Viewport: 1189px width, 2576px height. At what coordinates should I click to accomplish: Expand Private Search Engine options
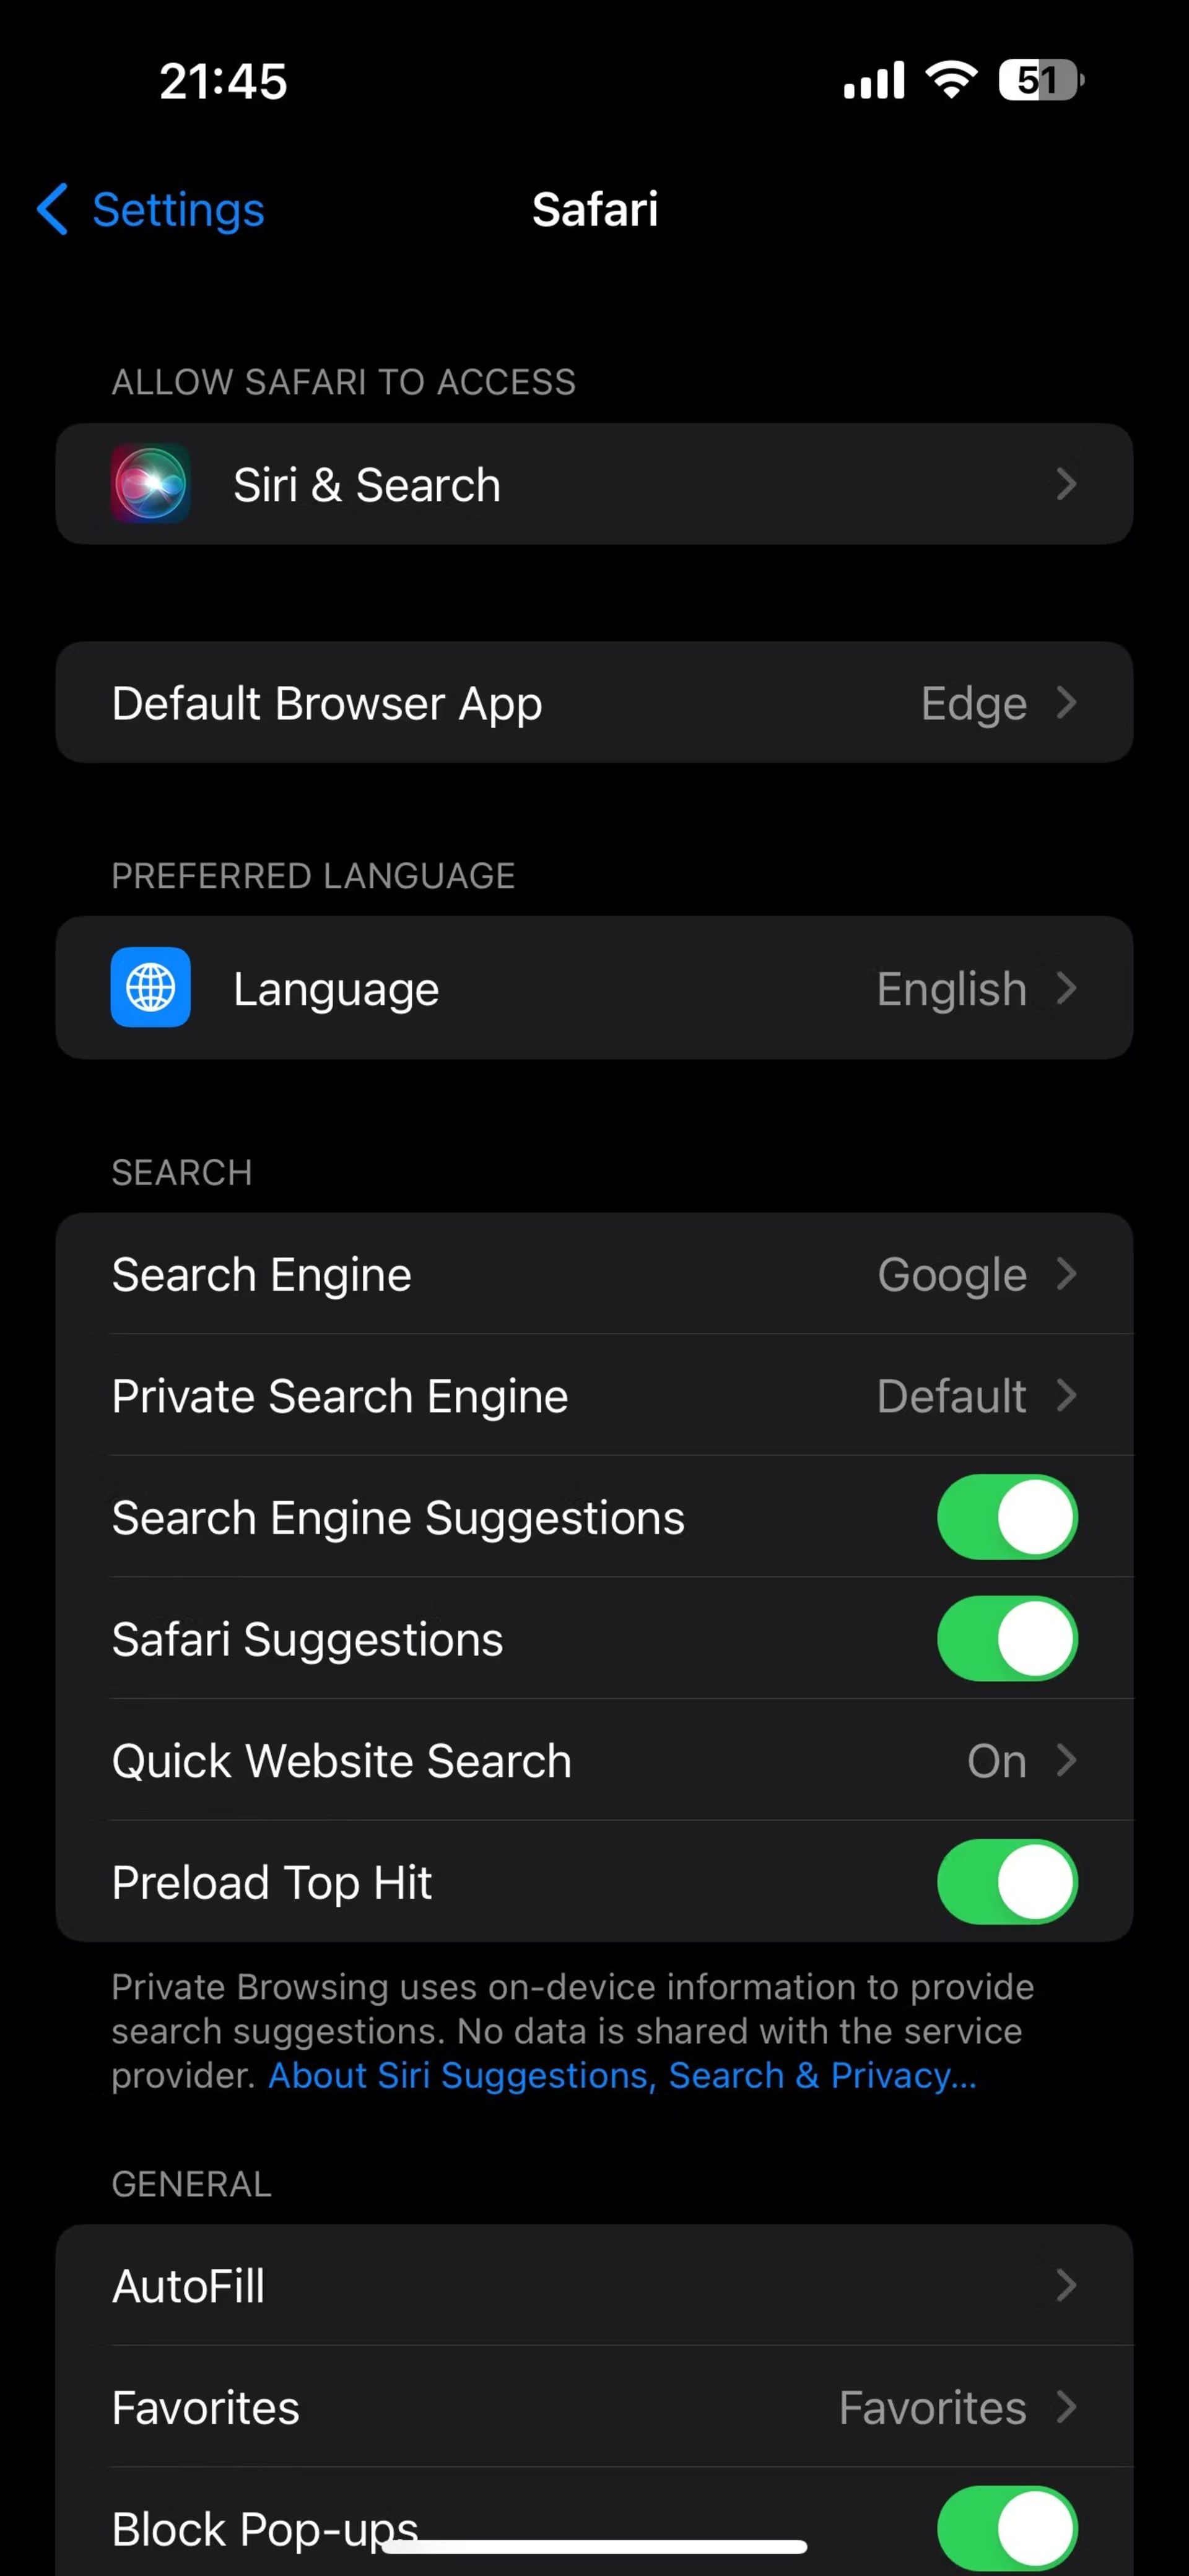[x=594, y=1395]
